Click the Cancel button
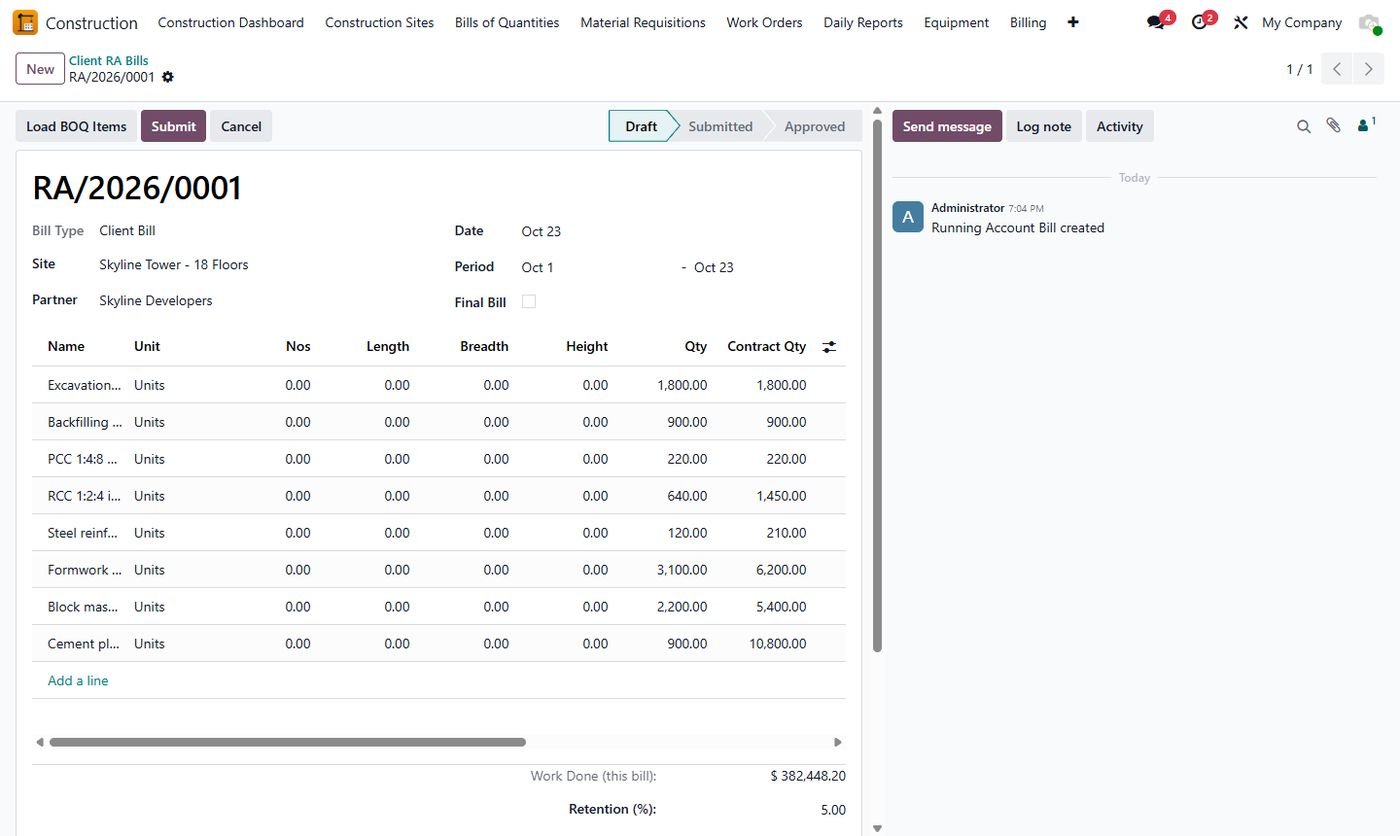The width and height of the screenshot is (1400, 836). click(241, 126)
